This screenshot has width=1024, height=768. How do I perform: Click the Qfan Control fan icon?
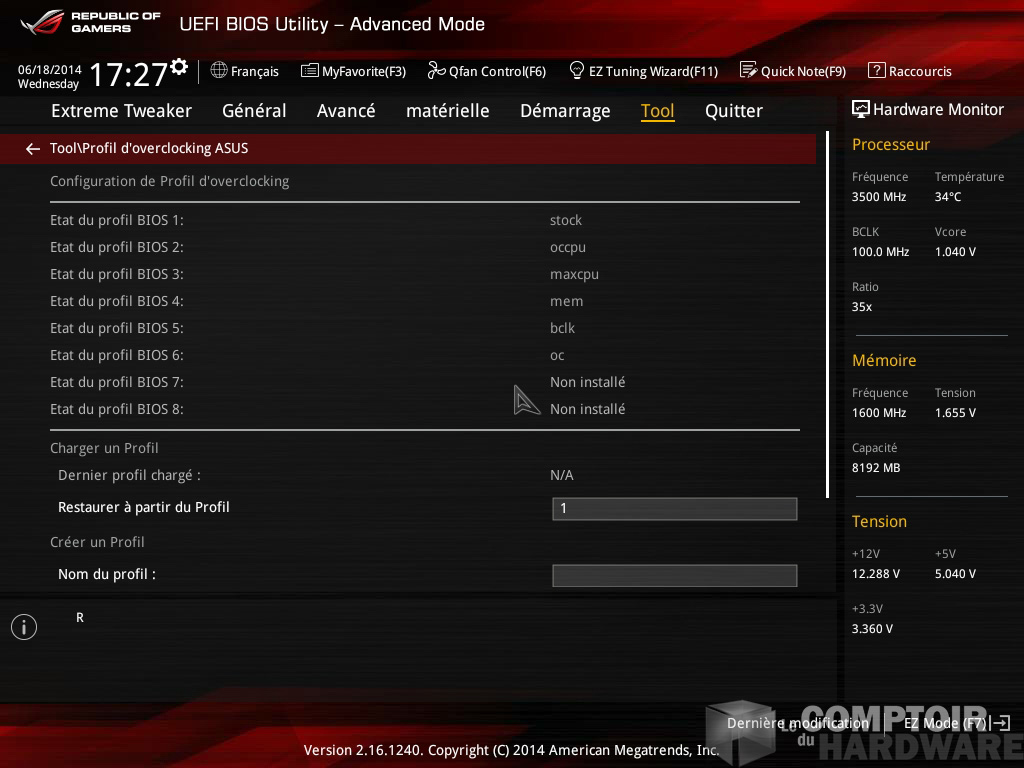point(436,70)
